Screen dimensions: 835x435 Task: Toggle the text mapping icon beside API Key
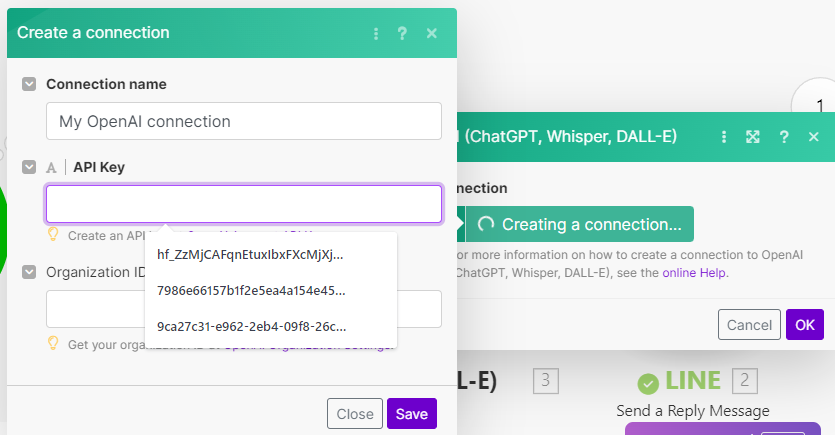(51, 168)
